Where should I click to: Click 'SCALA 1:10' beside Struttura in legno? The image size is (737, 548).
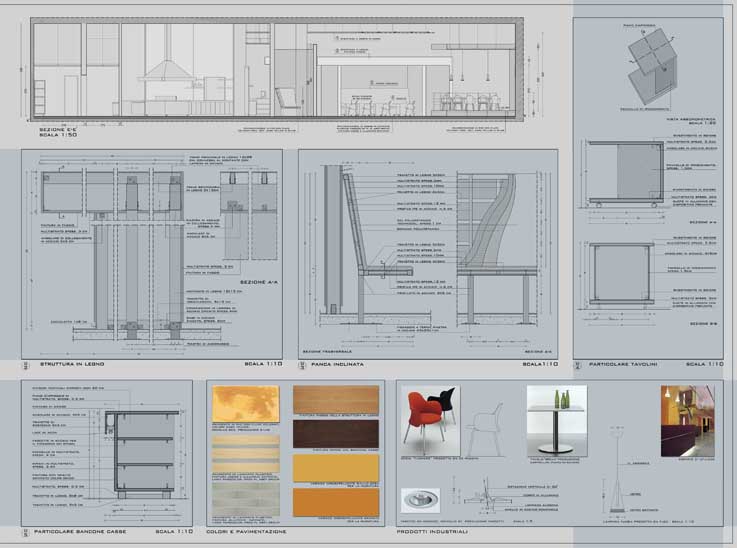(x=263, y=364)
